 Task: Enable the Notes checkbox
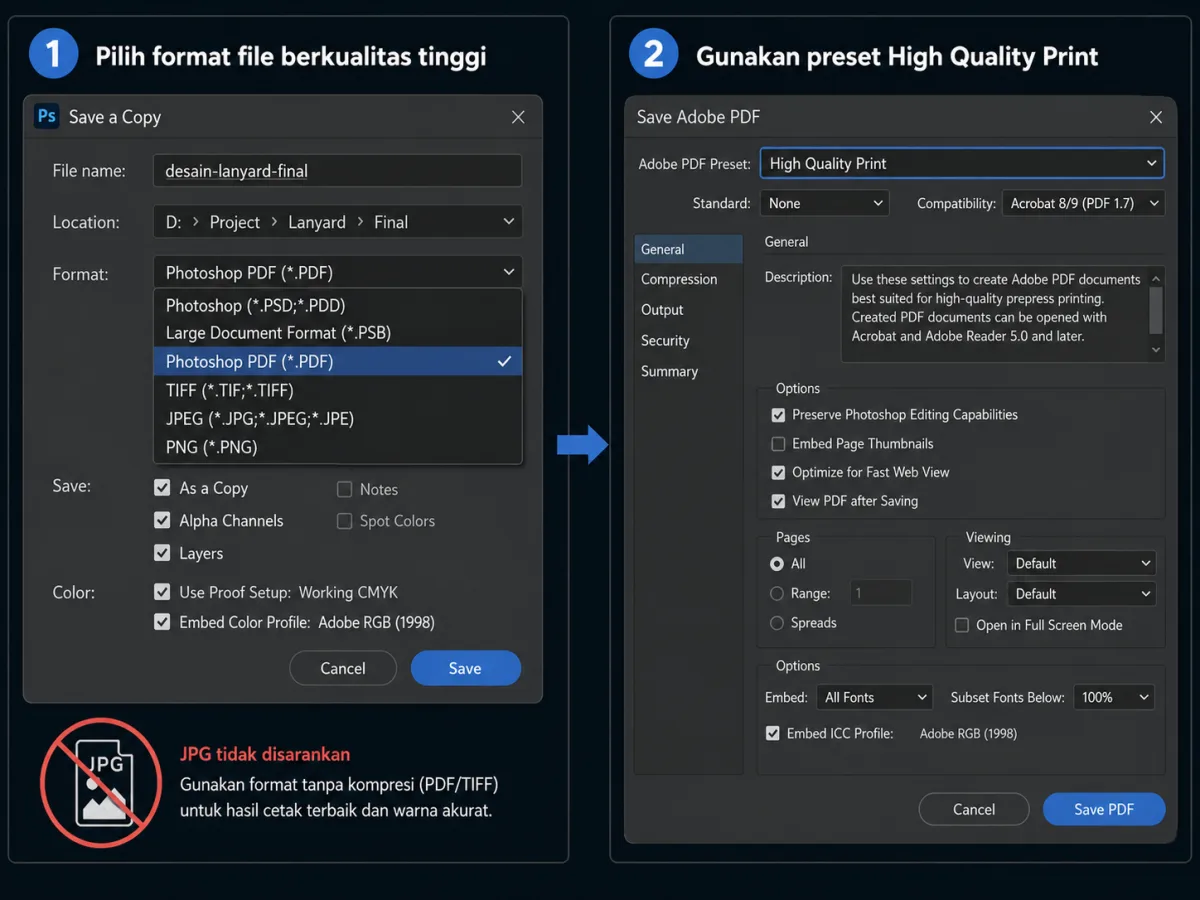(x=344, y=489)
